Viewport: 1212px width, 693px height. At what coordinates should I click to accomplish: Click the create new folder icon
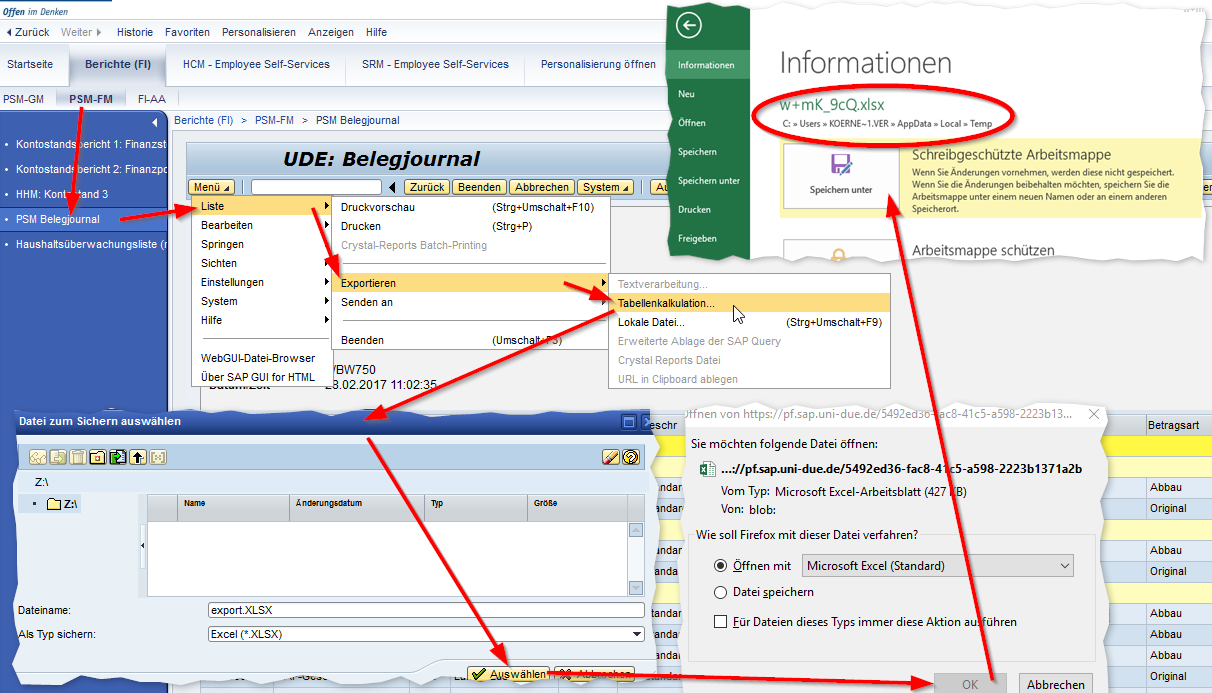(x=97, y=457)
